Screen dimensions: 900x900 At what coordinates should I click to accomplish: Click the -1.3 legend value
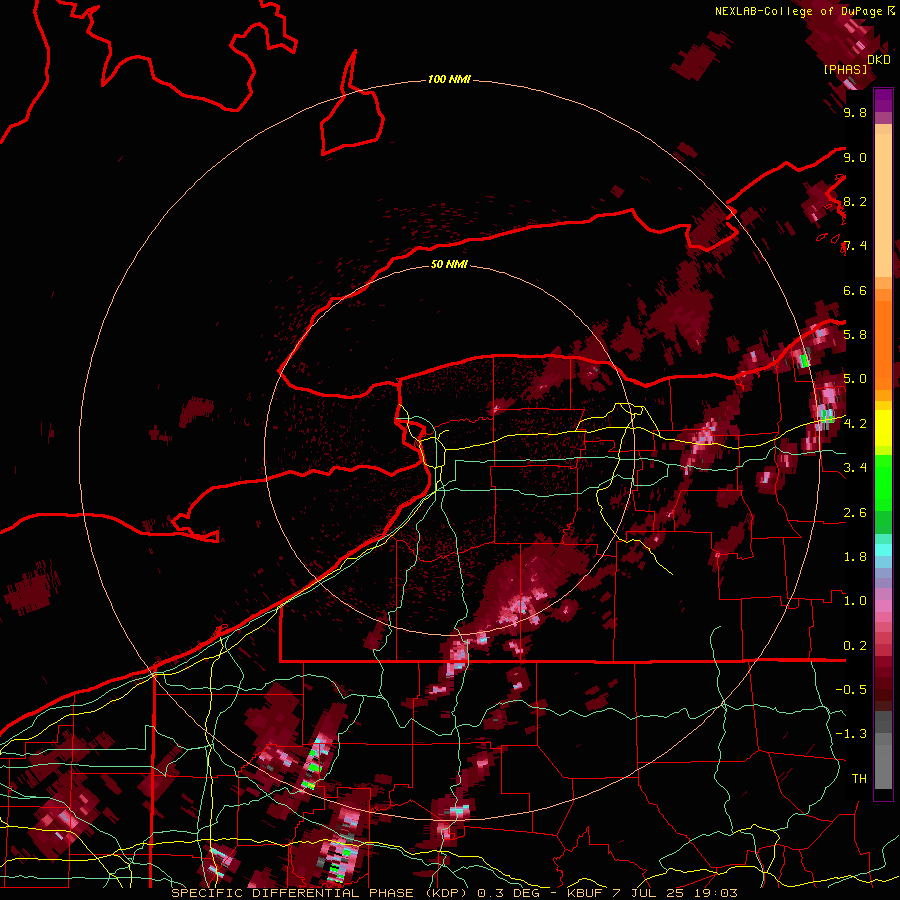point(851,734)
